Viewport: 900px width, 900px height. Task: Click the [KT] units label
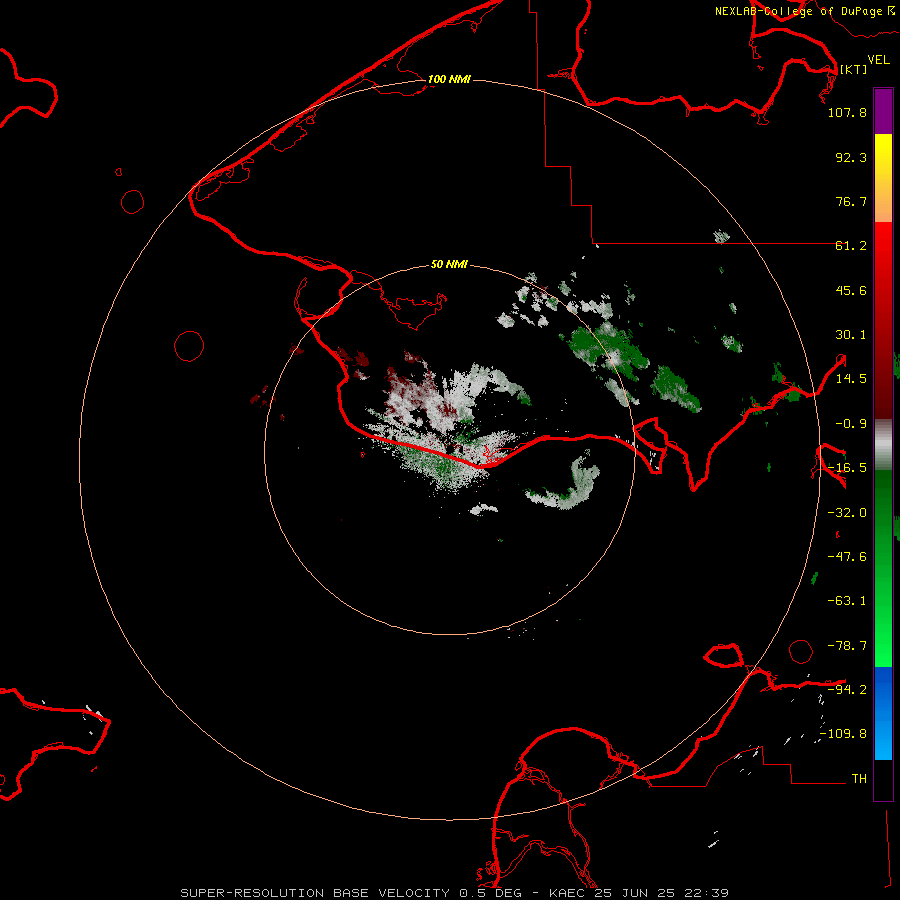(x=854, y=69)
